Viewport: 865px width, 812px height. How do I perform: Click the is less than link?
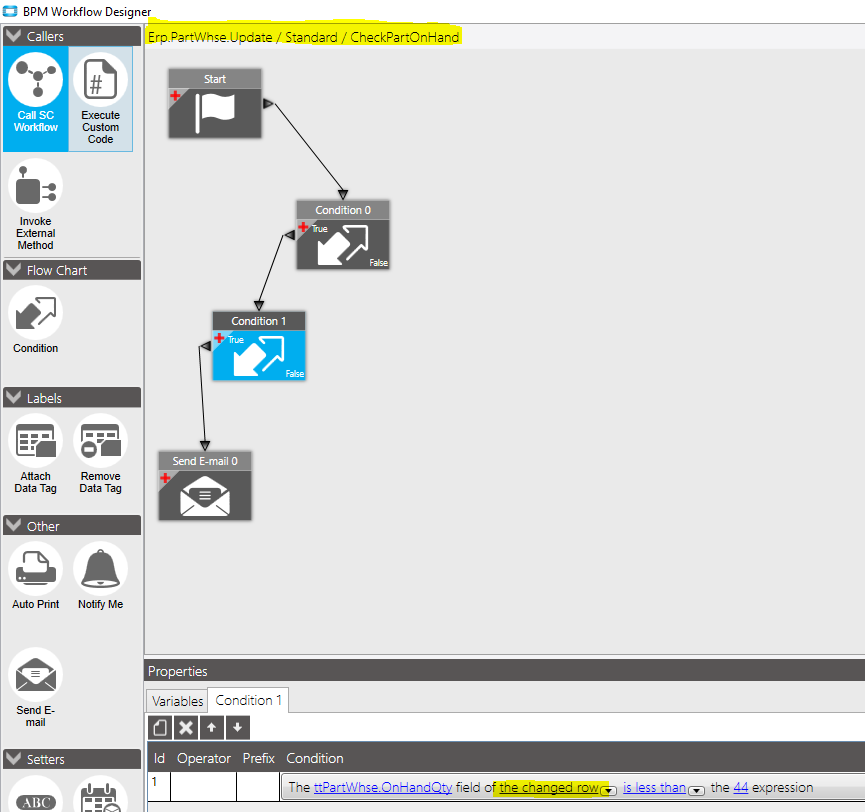(654, 787)
